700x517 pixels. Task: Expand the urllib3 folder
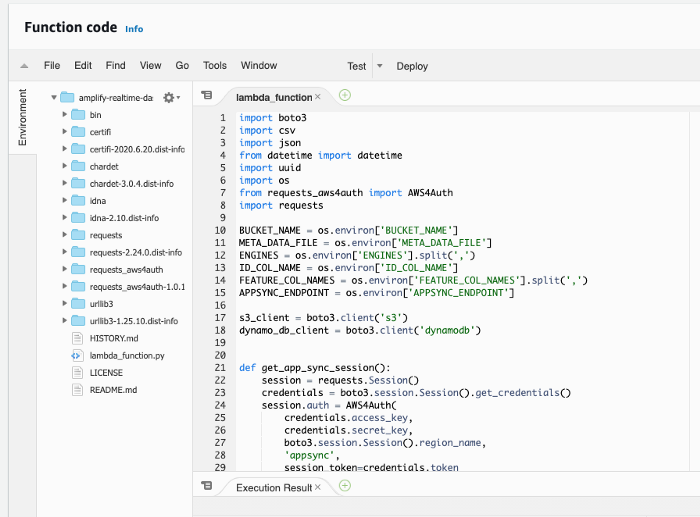pos(64,303)
